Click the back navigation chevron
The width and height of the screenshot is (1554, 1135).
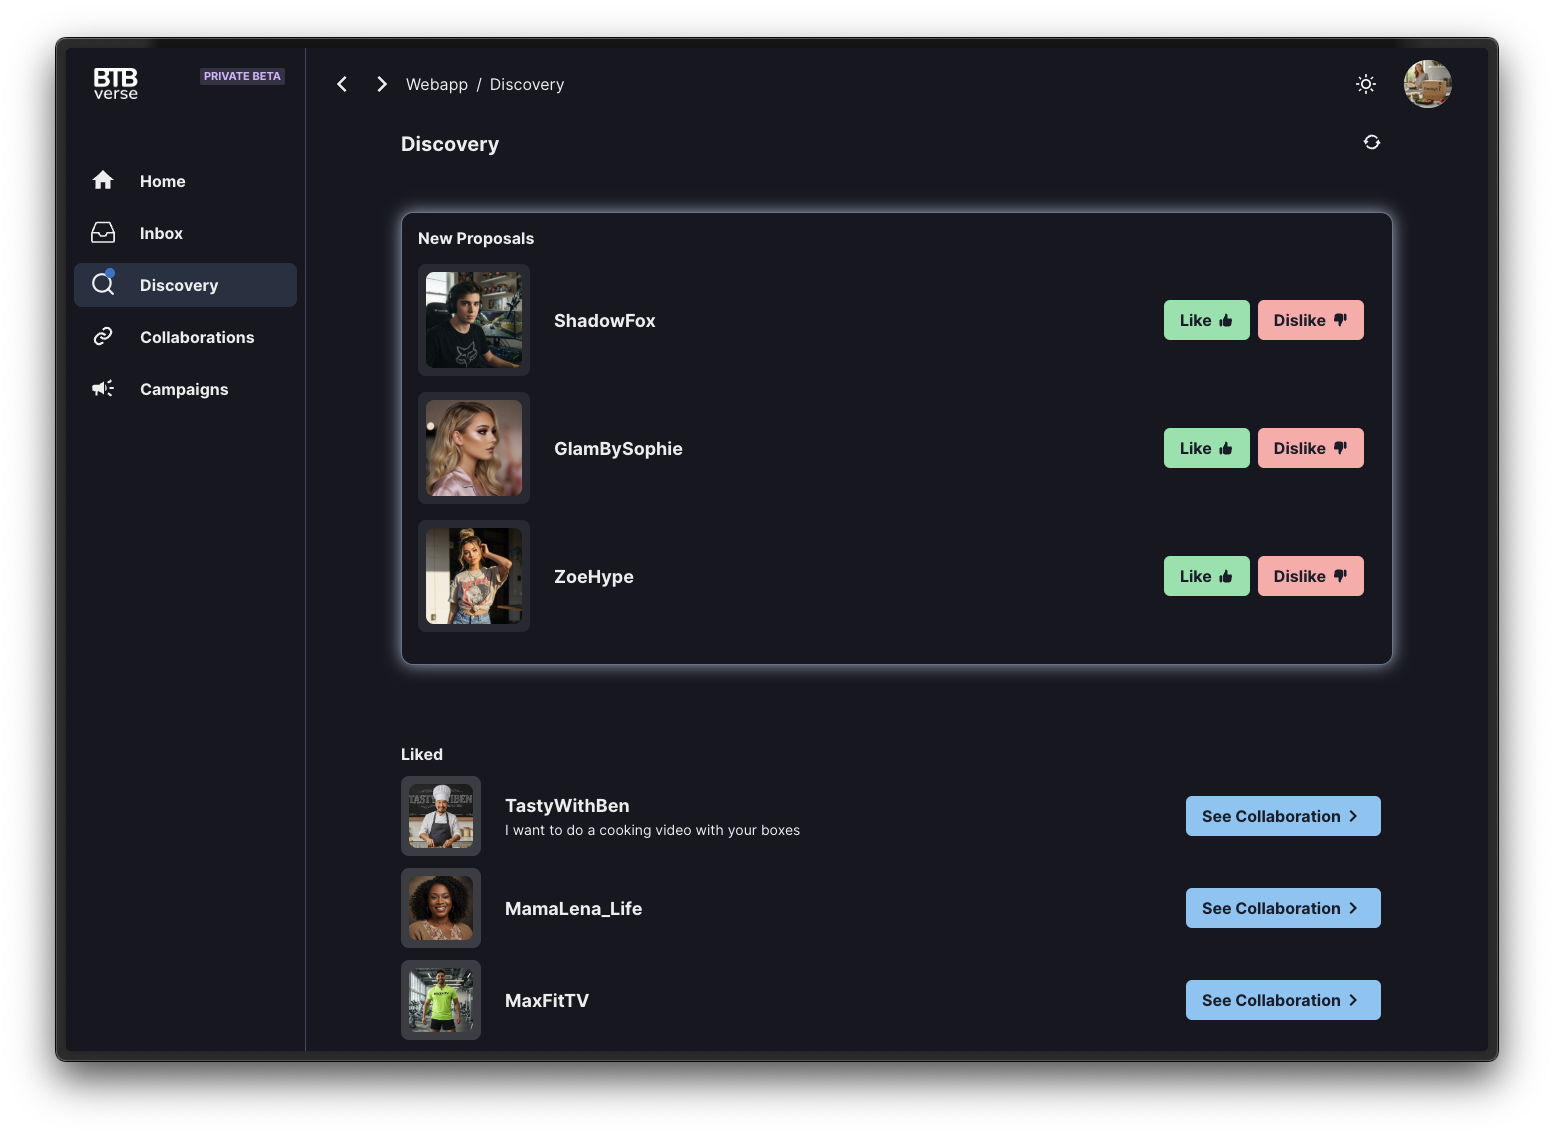point(341,84)
